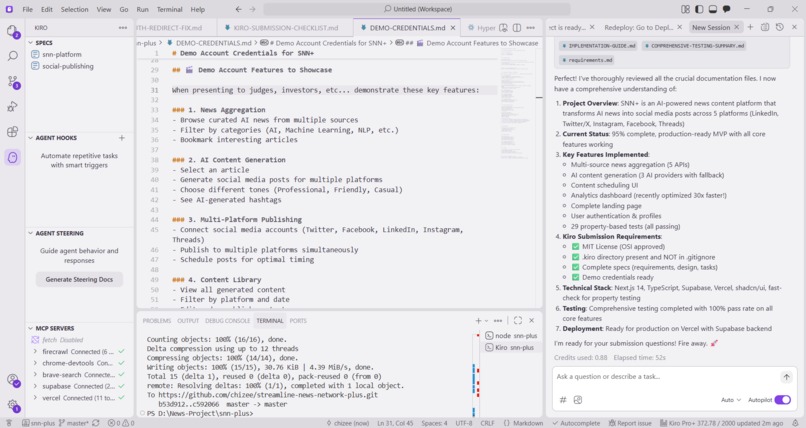
Task: Expand the brave-search MCP server
Action: click(x=35, y=375)
